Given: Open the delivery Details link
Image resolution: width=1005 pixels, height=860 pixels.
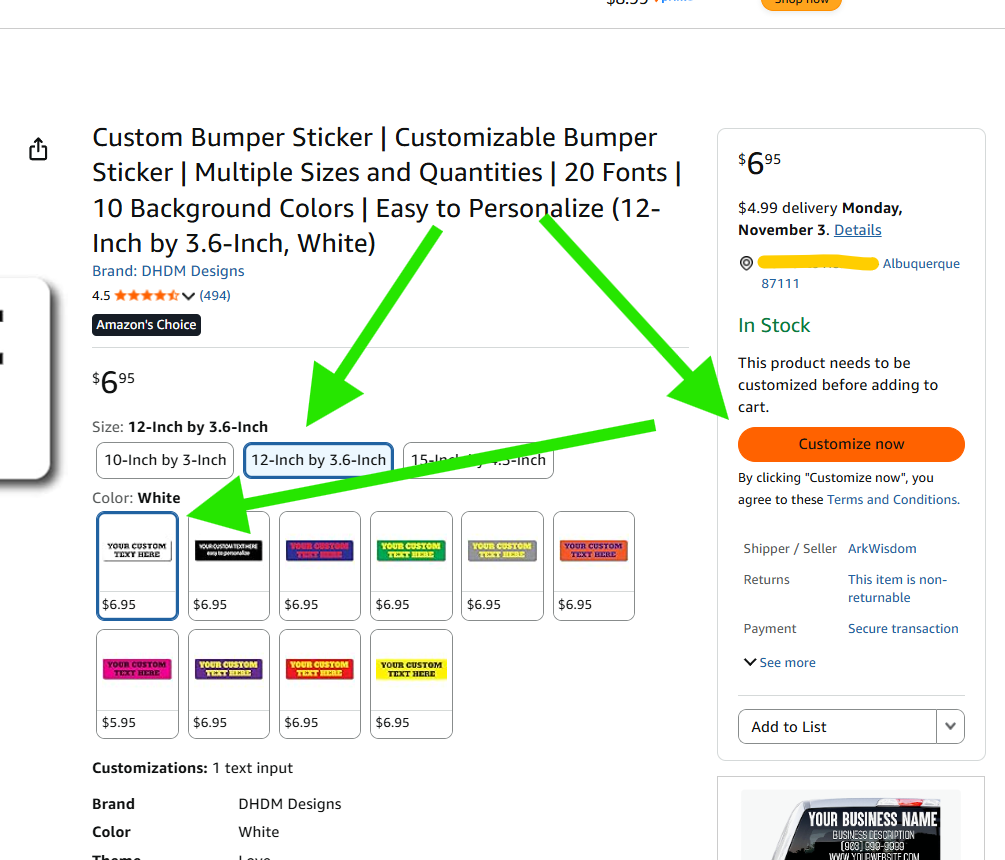Looking at the screenshot, I should pos(858,230).
